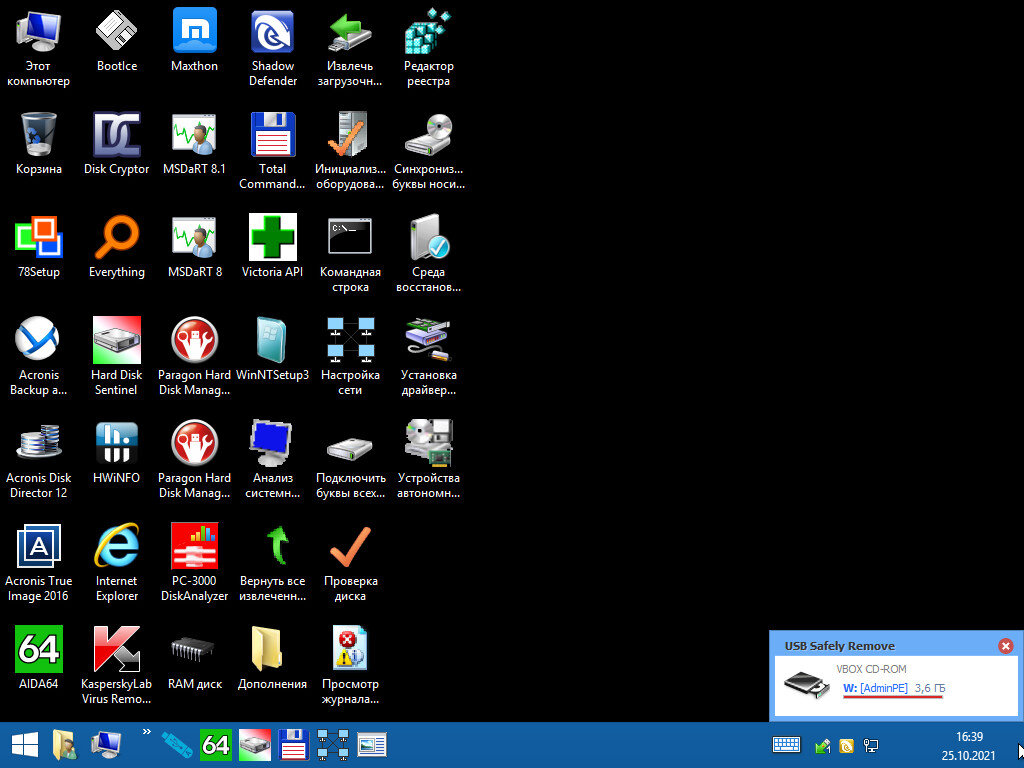The image size is (1024, 768).
Task: Click the USB Safely Remove popup title
Action: pos(840,646)
